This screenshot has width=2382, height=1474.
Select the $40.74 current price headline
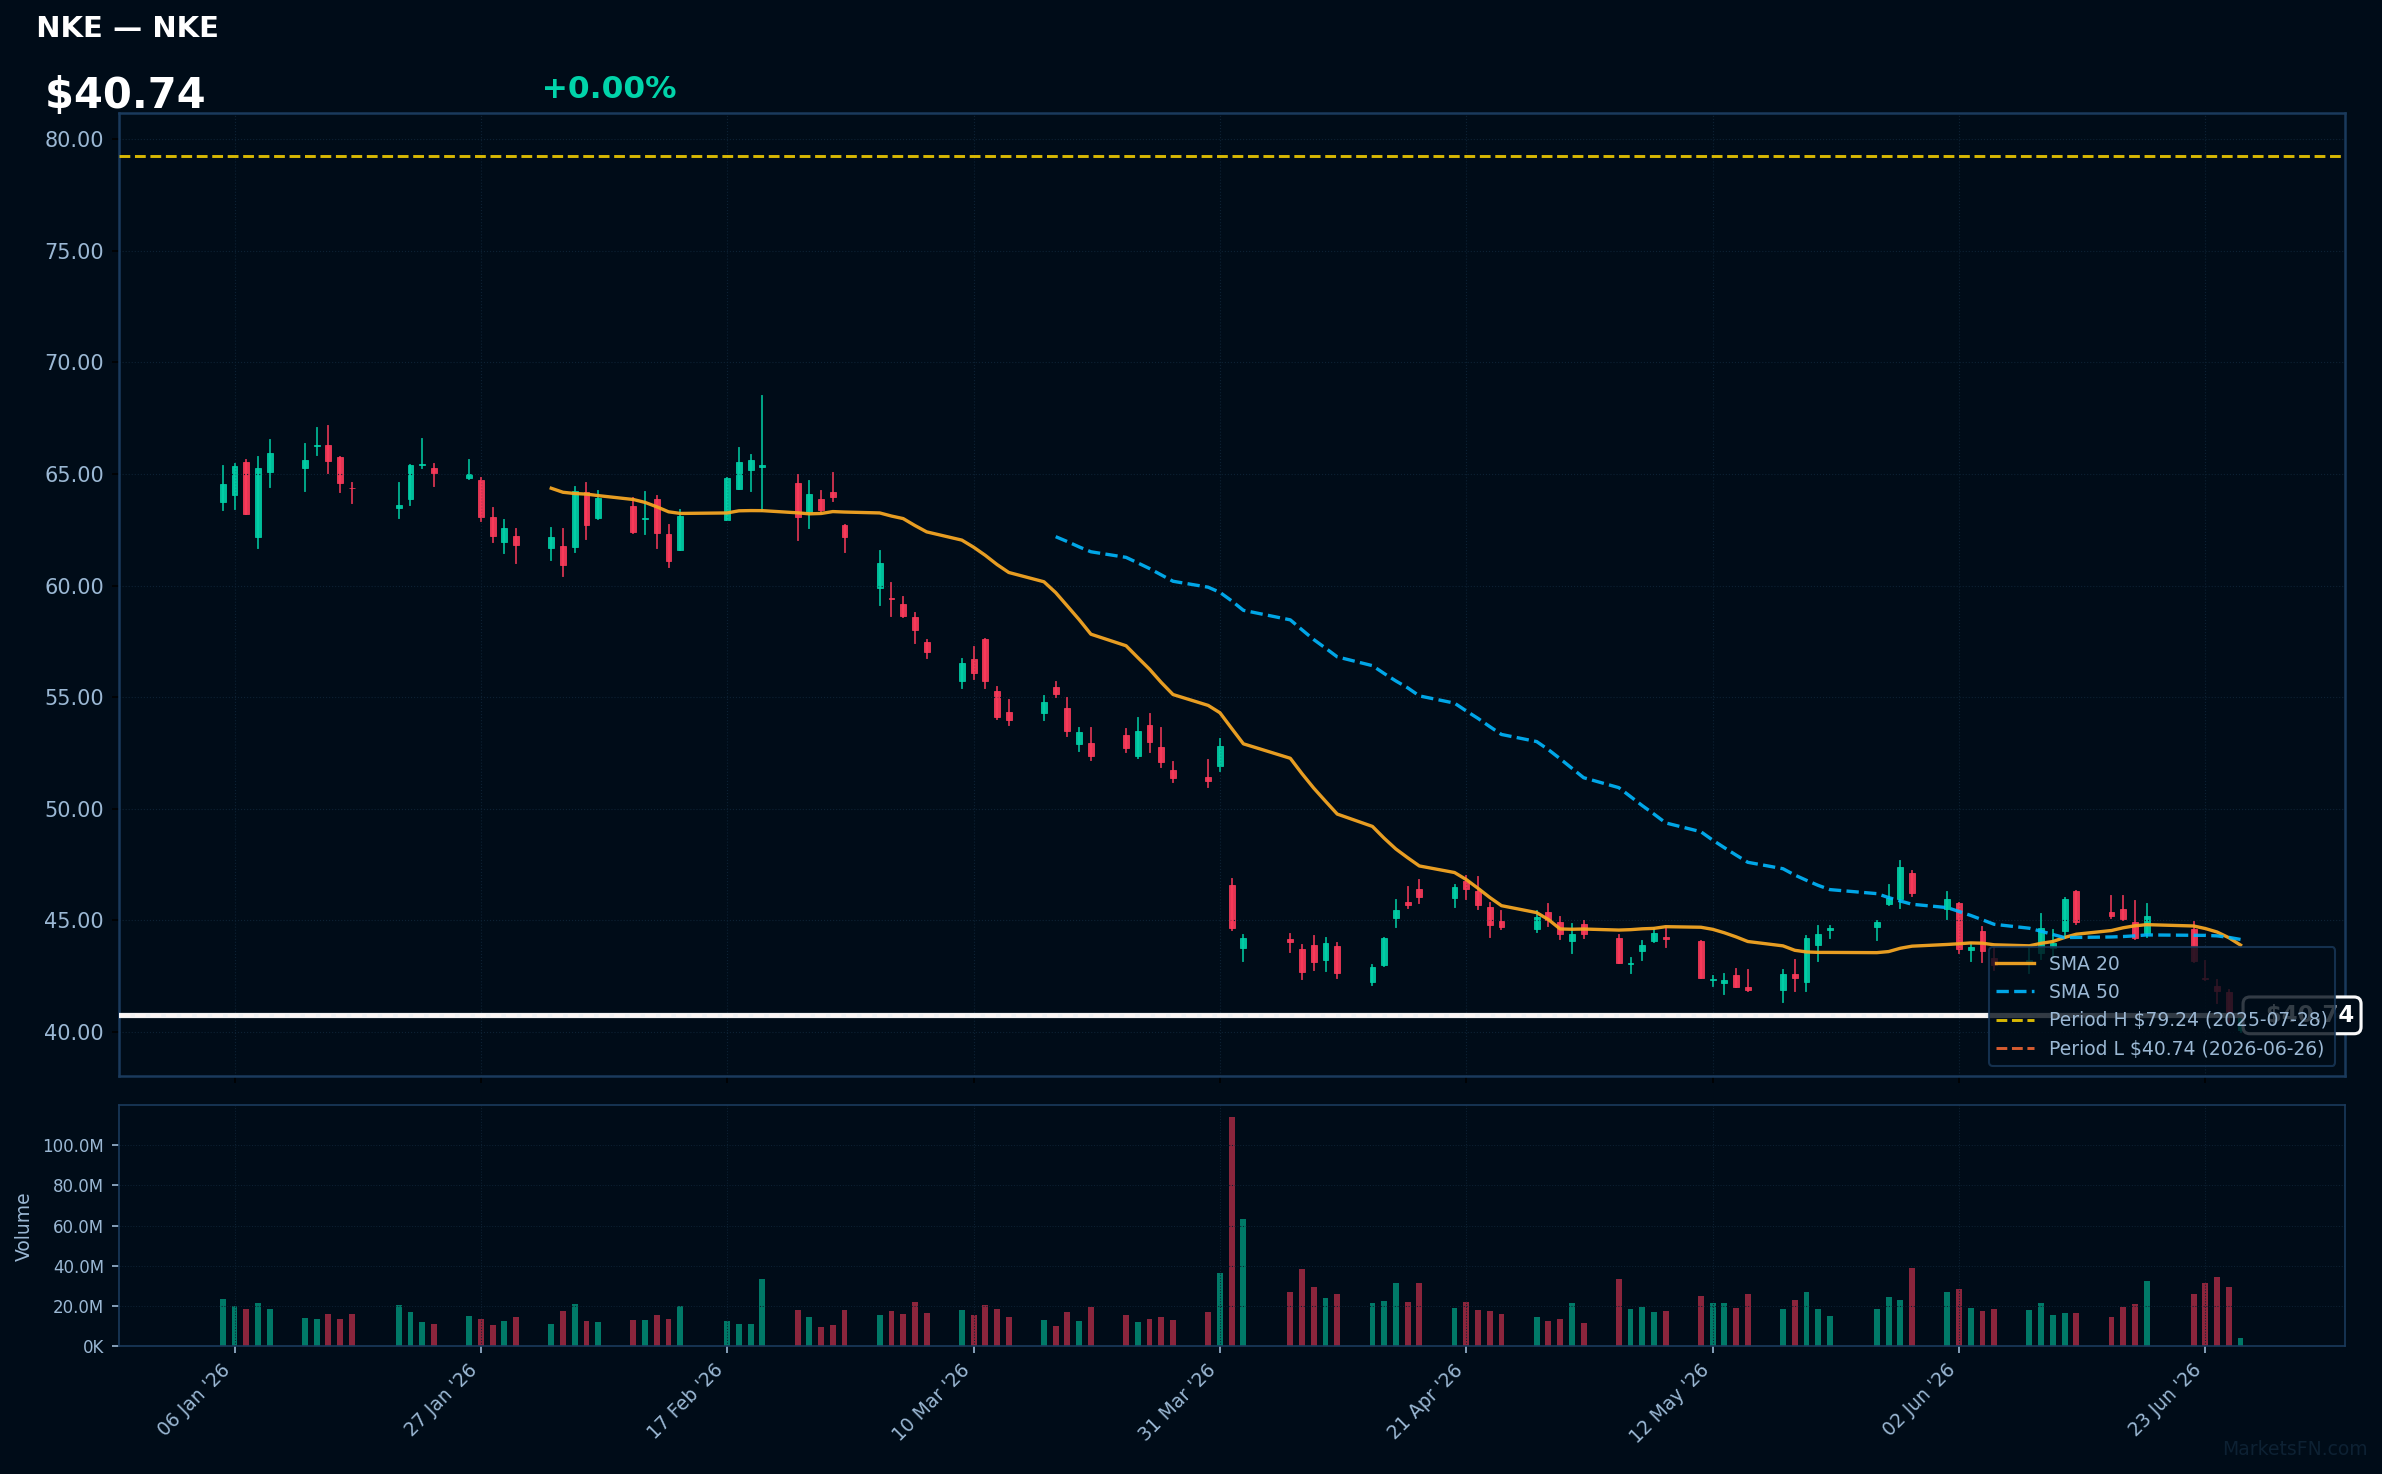coord(125,94)
